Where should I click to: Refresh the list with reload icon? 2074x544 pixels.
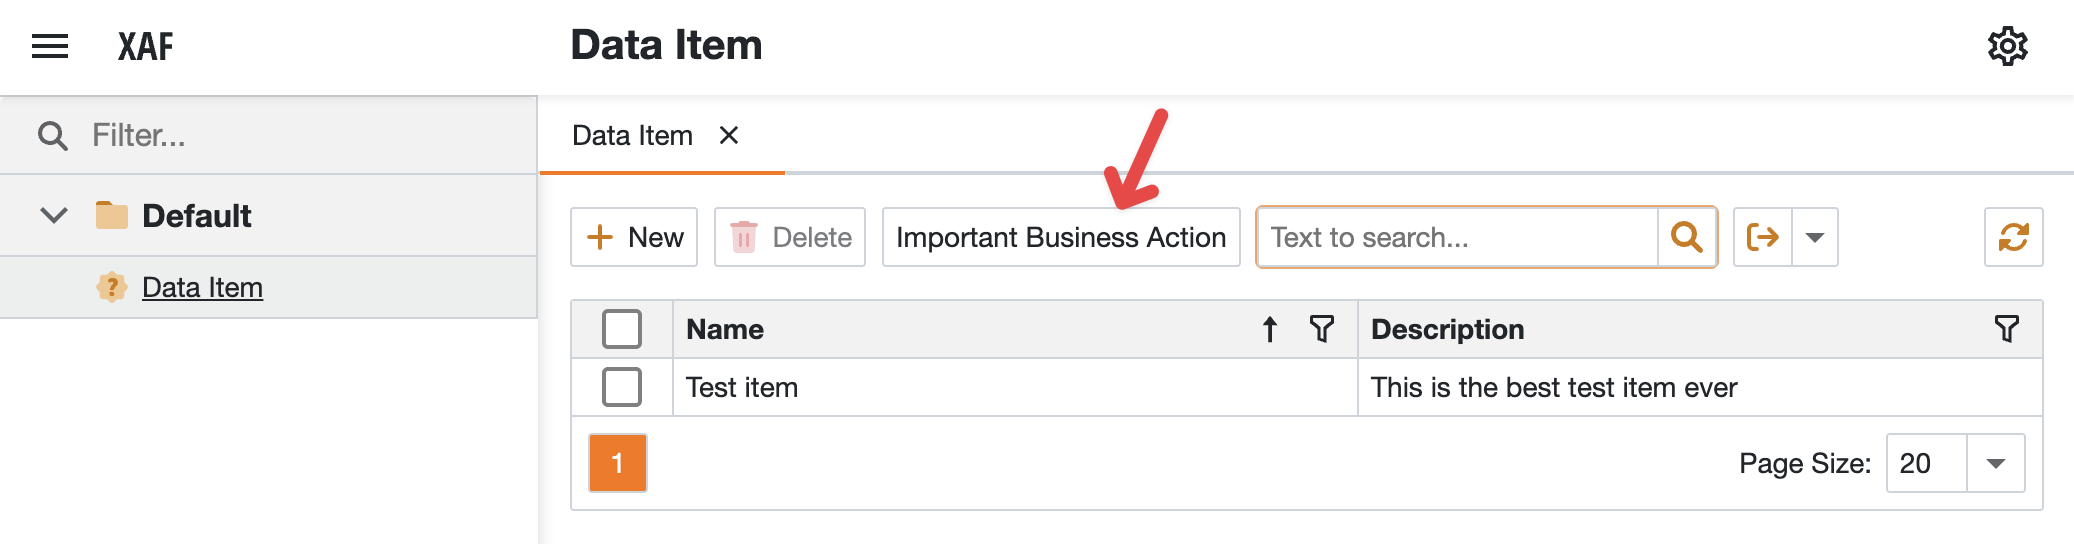pyautogui.click(x=2013, y=237)
